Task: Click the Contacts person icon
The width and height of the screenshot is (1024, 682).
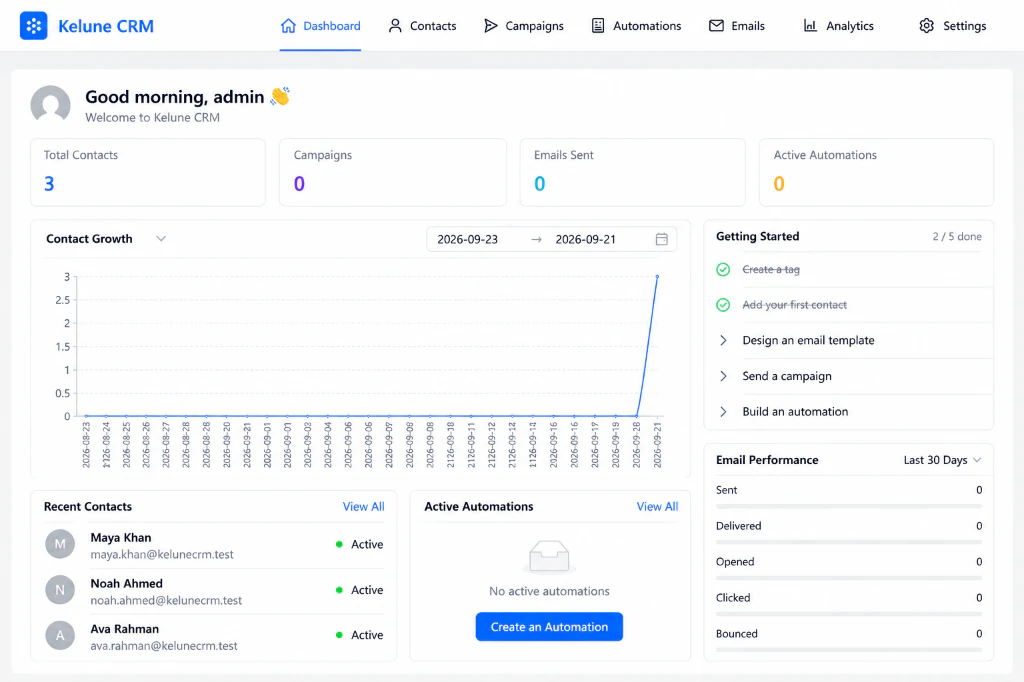Action: click(x=395, y=25)
